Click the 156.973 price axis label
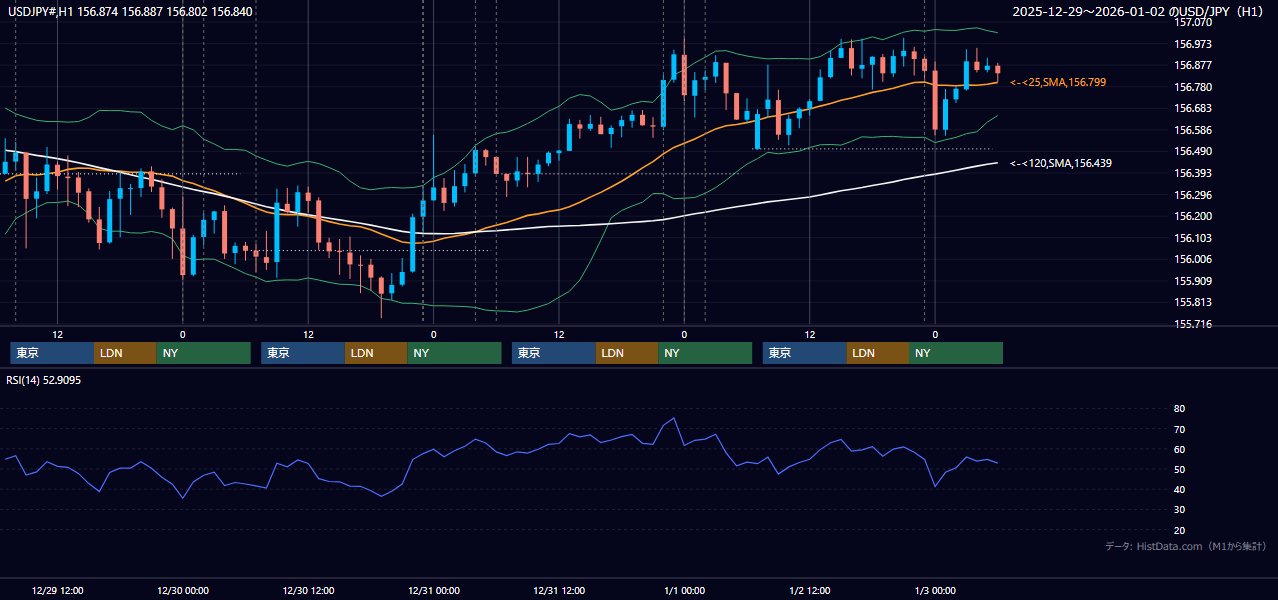This screenshot has width=1278, height=600. coord(1192,44)
